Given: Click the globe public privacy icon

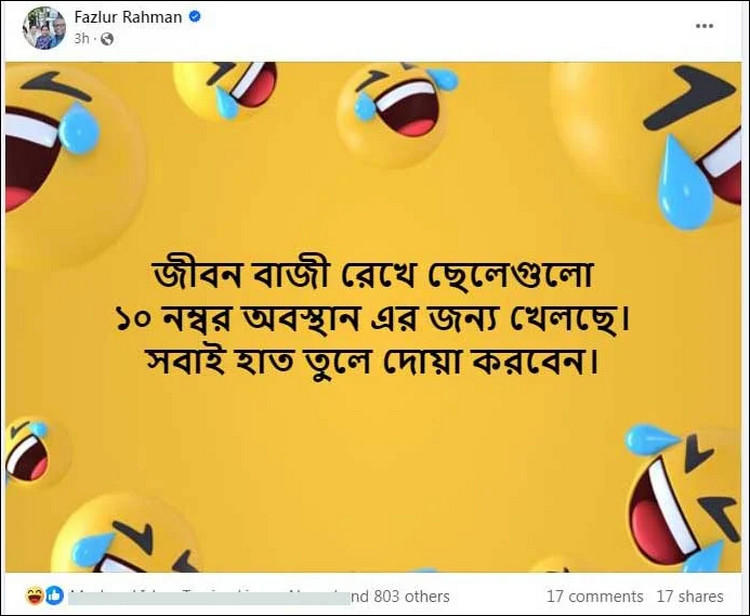Looking at the screenshot, I should coord(107,39).
